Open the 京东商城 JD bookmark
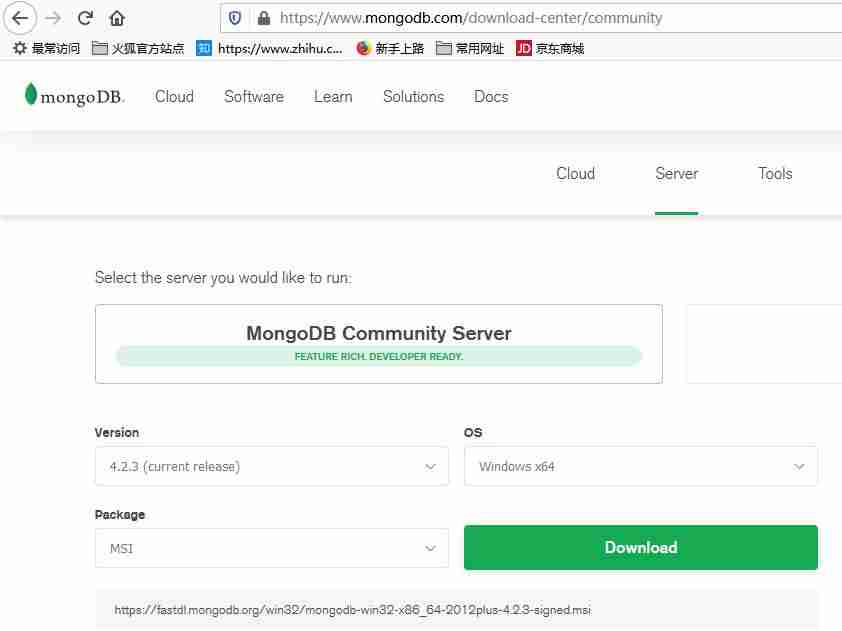The image size is (842, 631). [550, 48]
